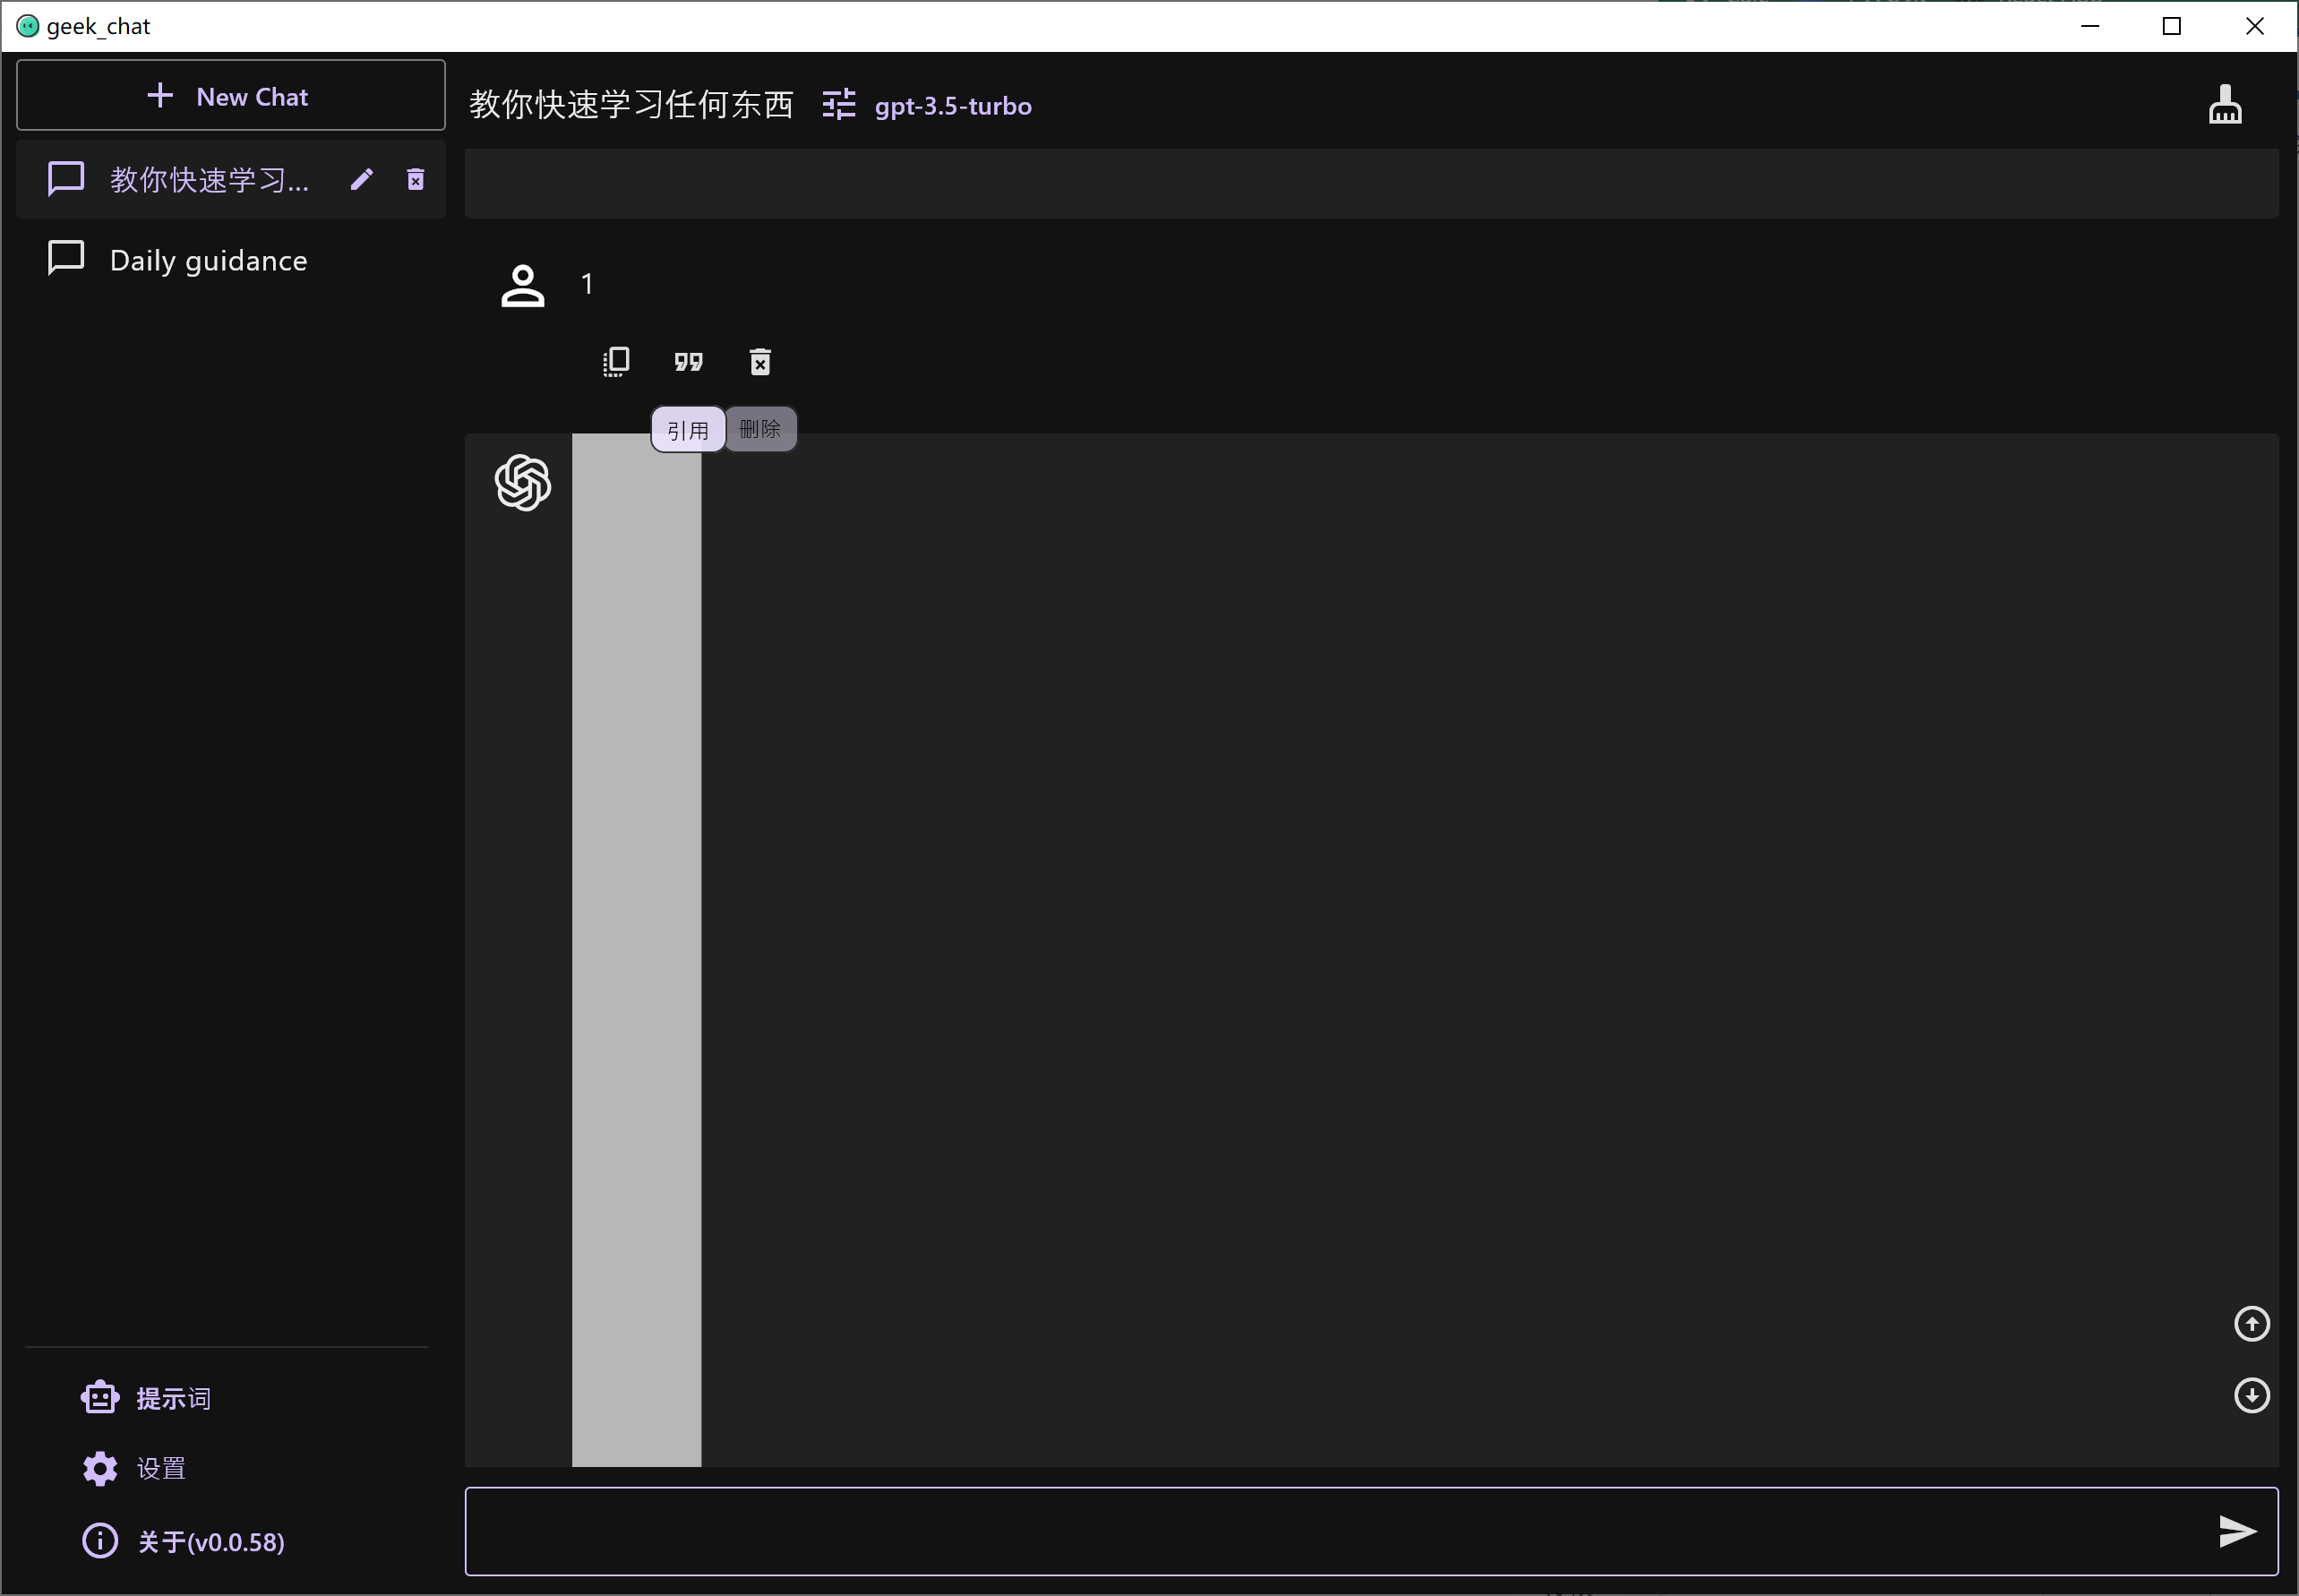Copy the message using the copy icon
Screen dimensions: 2299x1596
616,361
